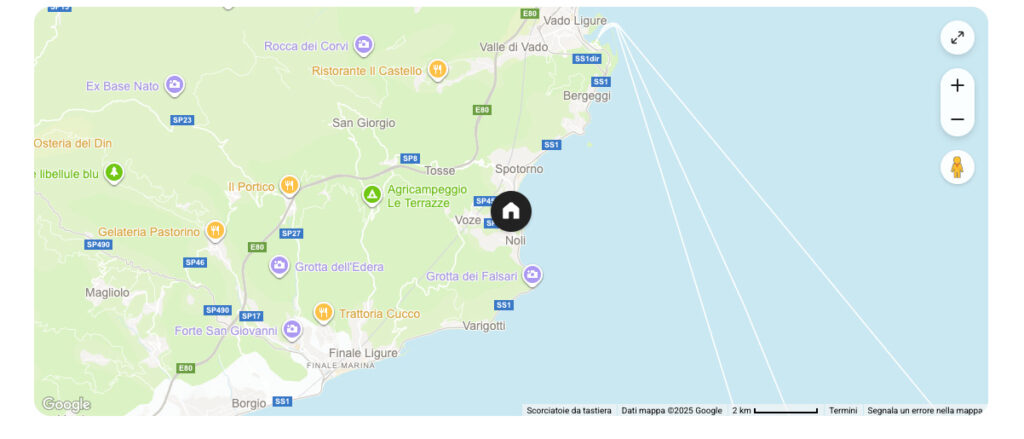Image resolution: width=1024 pixels, height=439 pixels.
Task: Click Segnala un errore nella mappa link
Action: (x=924, y=410)
